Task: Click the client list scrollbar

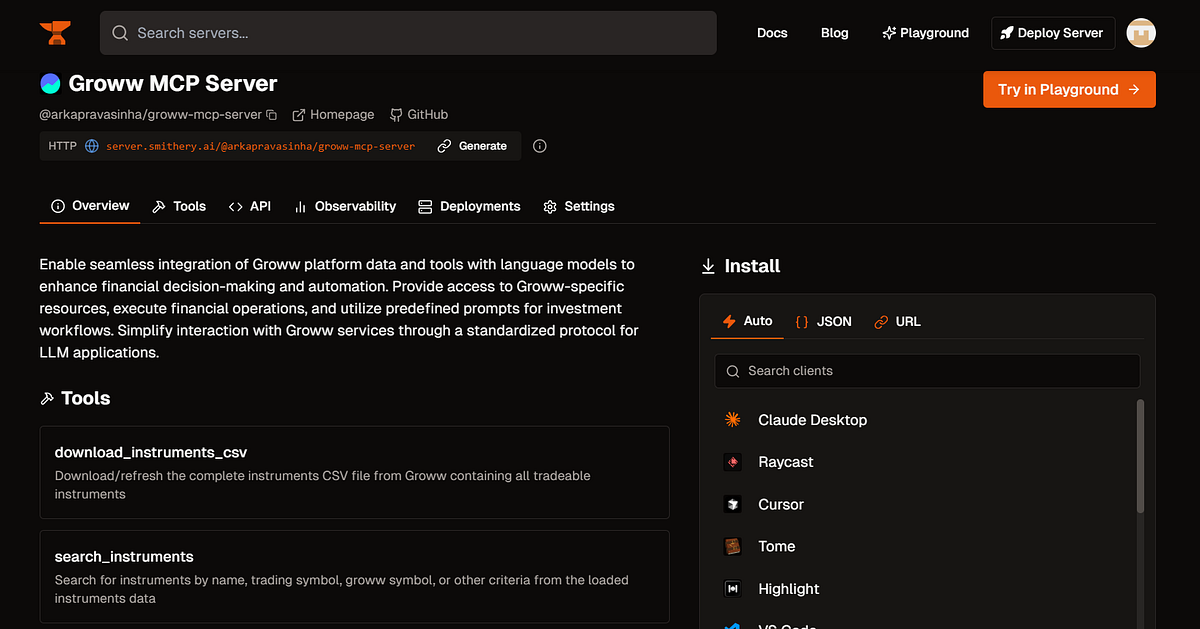Action: point(1140,456)
